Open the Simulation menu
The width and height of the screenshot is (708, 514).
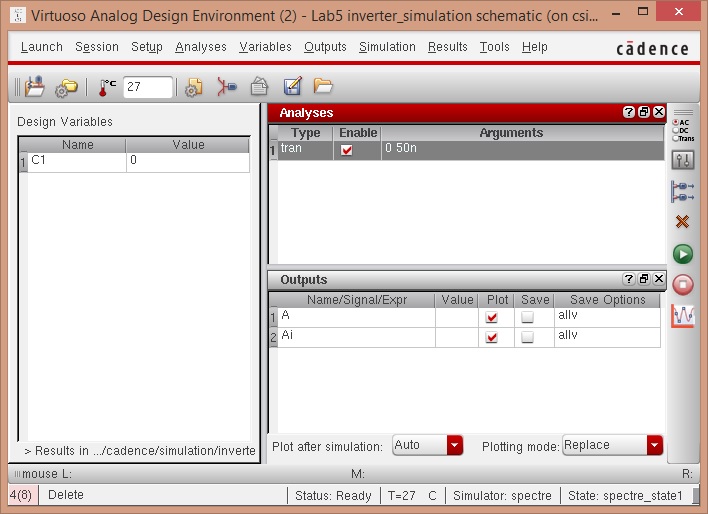387,47
